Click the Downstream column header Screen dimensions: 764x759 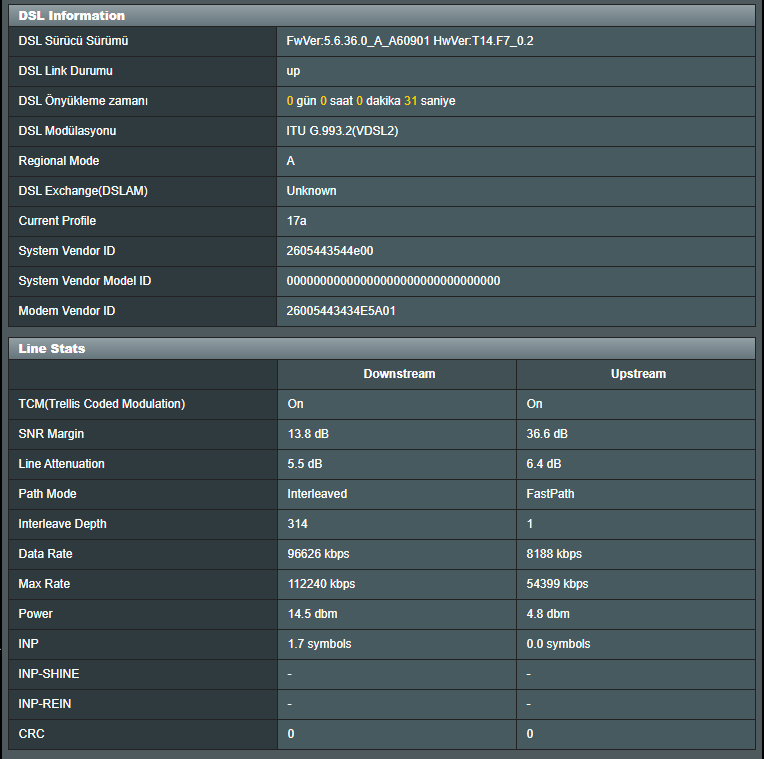399,374
